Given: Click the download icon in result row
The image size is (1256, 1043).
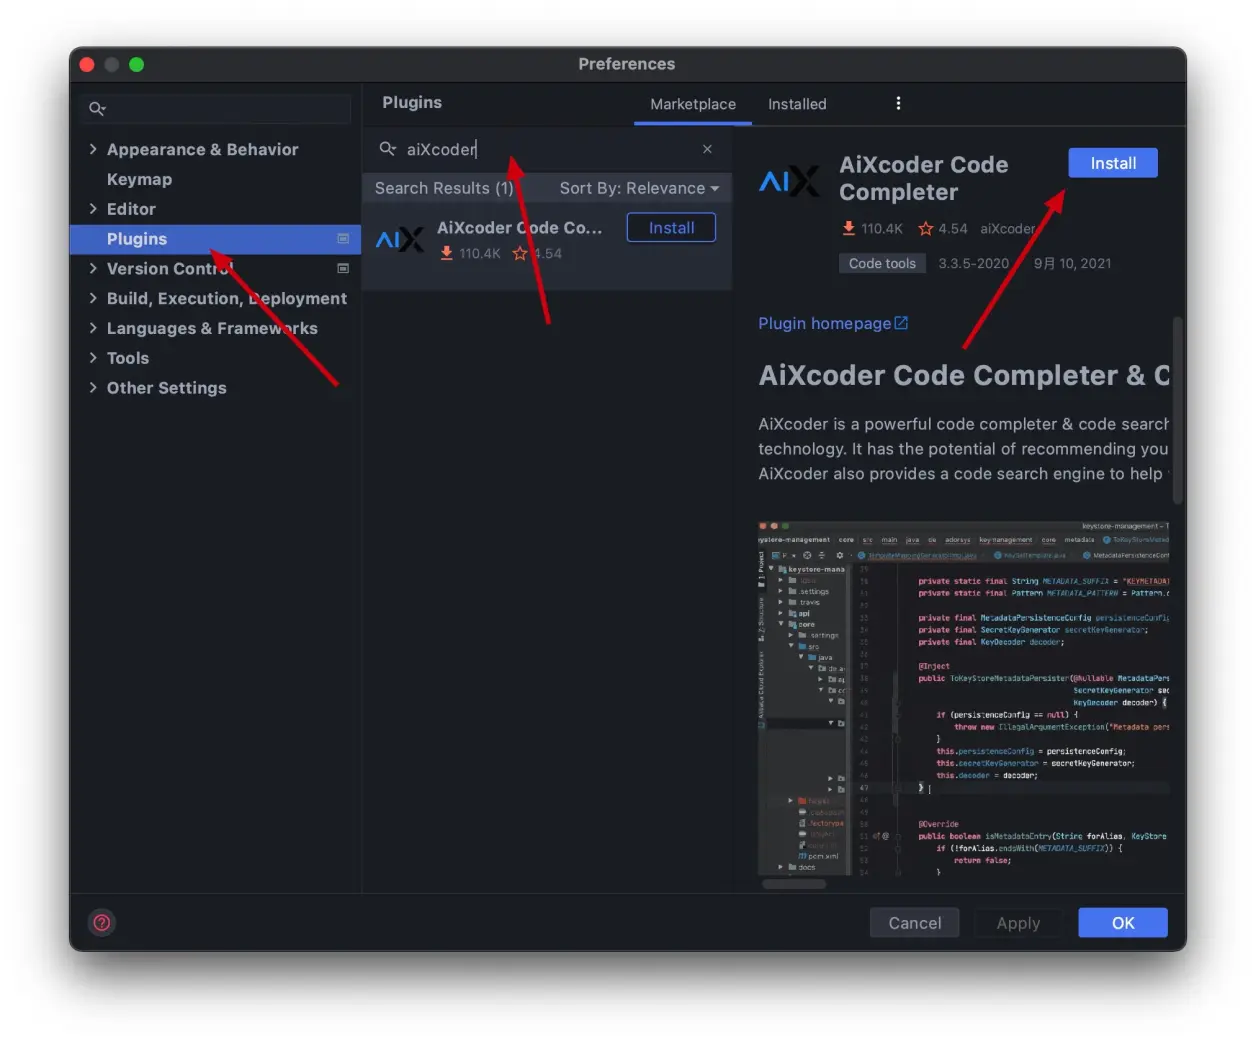Looking at the screenshot, I should 446,254.
